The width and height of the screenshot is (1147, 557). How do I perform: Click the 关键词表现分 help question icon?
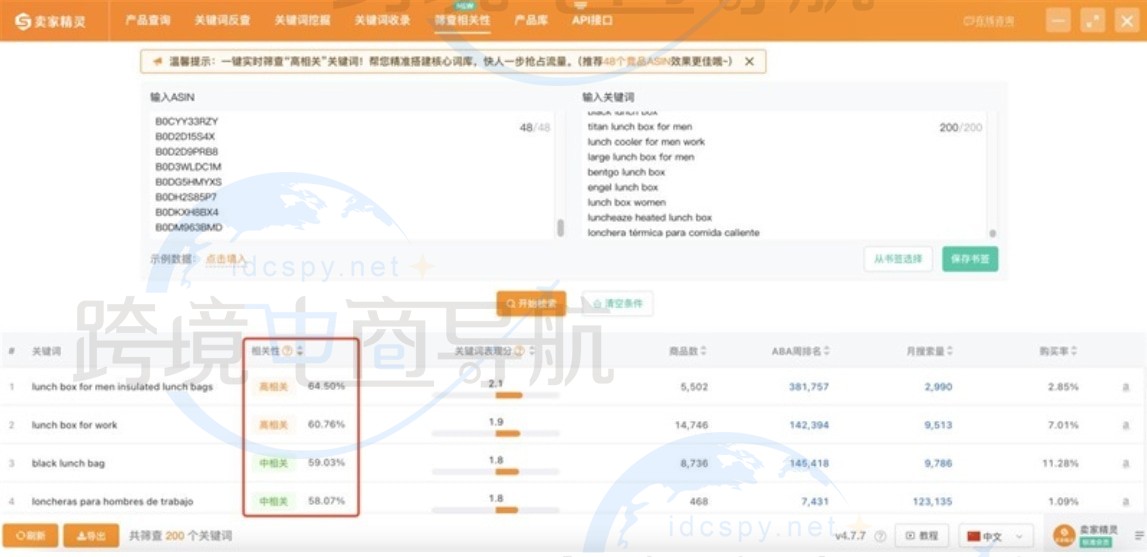coord(519,351)
